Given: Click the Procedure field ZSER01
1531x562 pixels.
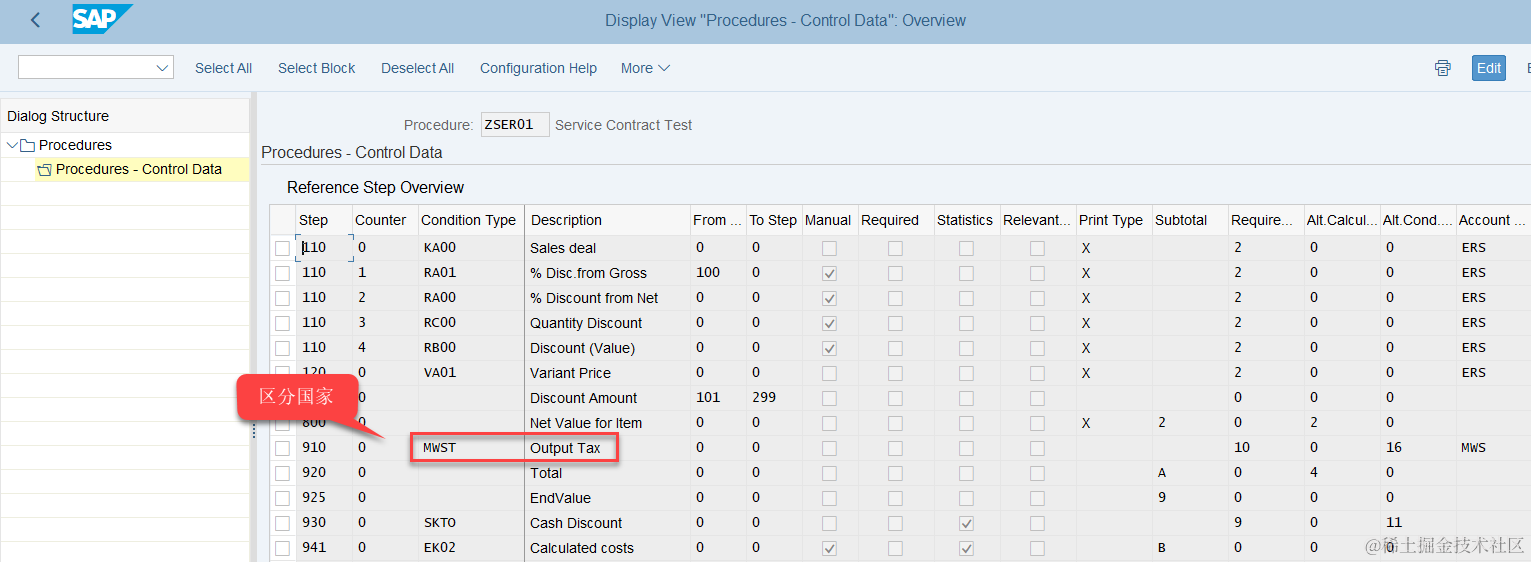Looking at the screenshot, I should [x=515, y=125].
